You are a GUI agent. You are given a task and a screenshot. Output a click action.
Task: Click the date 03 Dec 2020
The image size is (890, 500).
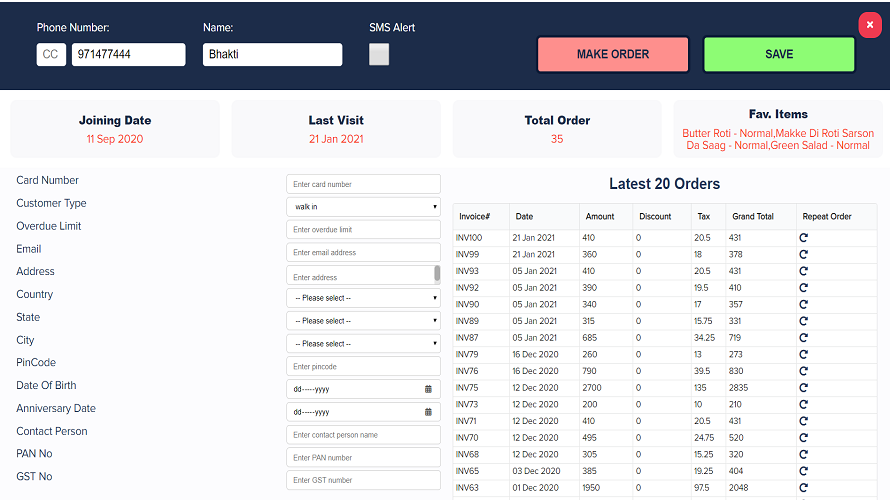[536, 471]
